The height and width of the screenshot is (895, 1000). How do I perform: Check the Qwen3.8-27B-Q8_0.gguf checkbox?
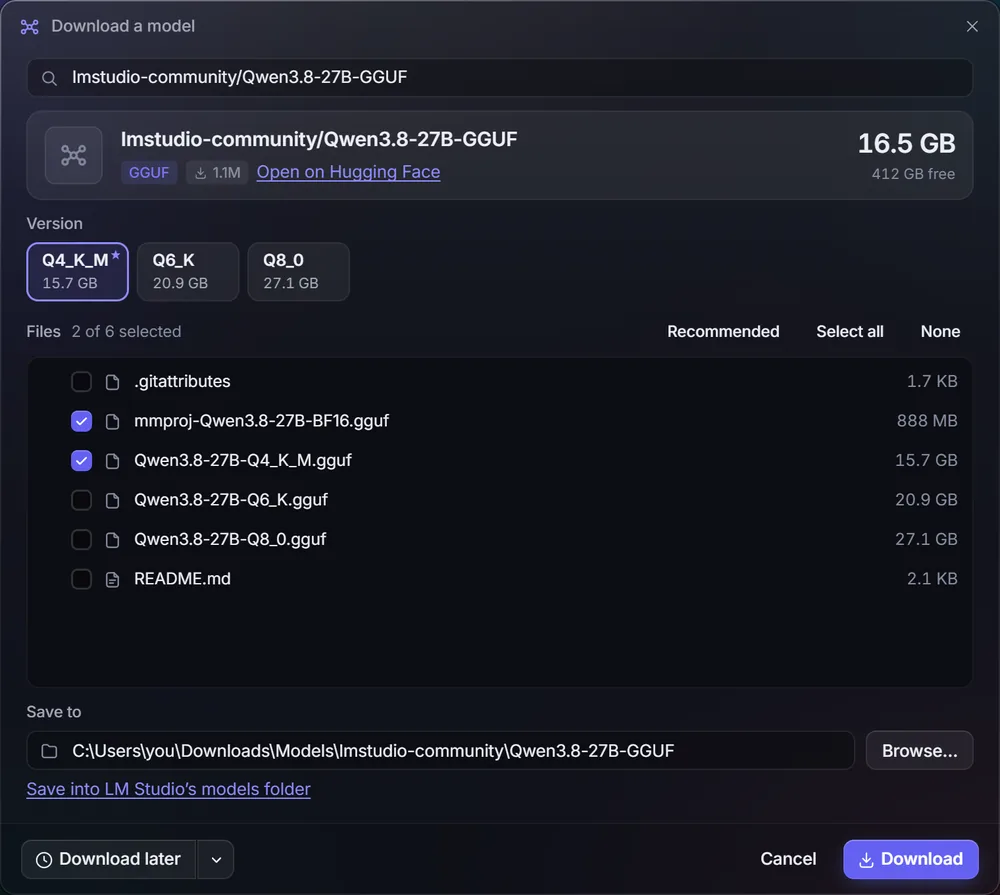[81, 540]
